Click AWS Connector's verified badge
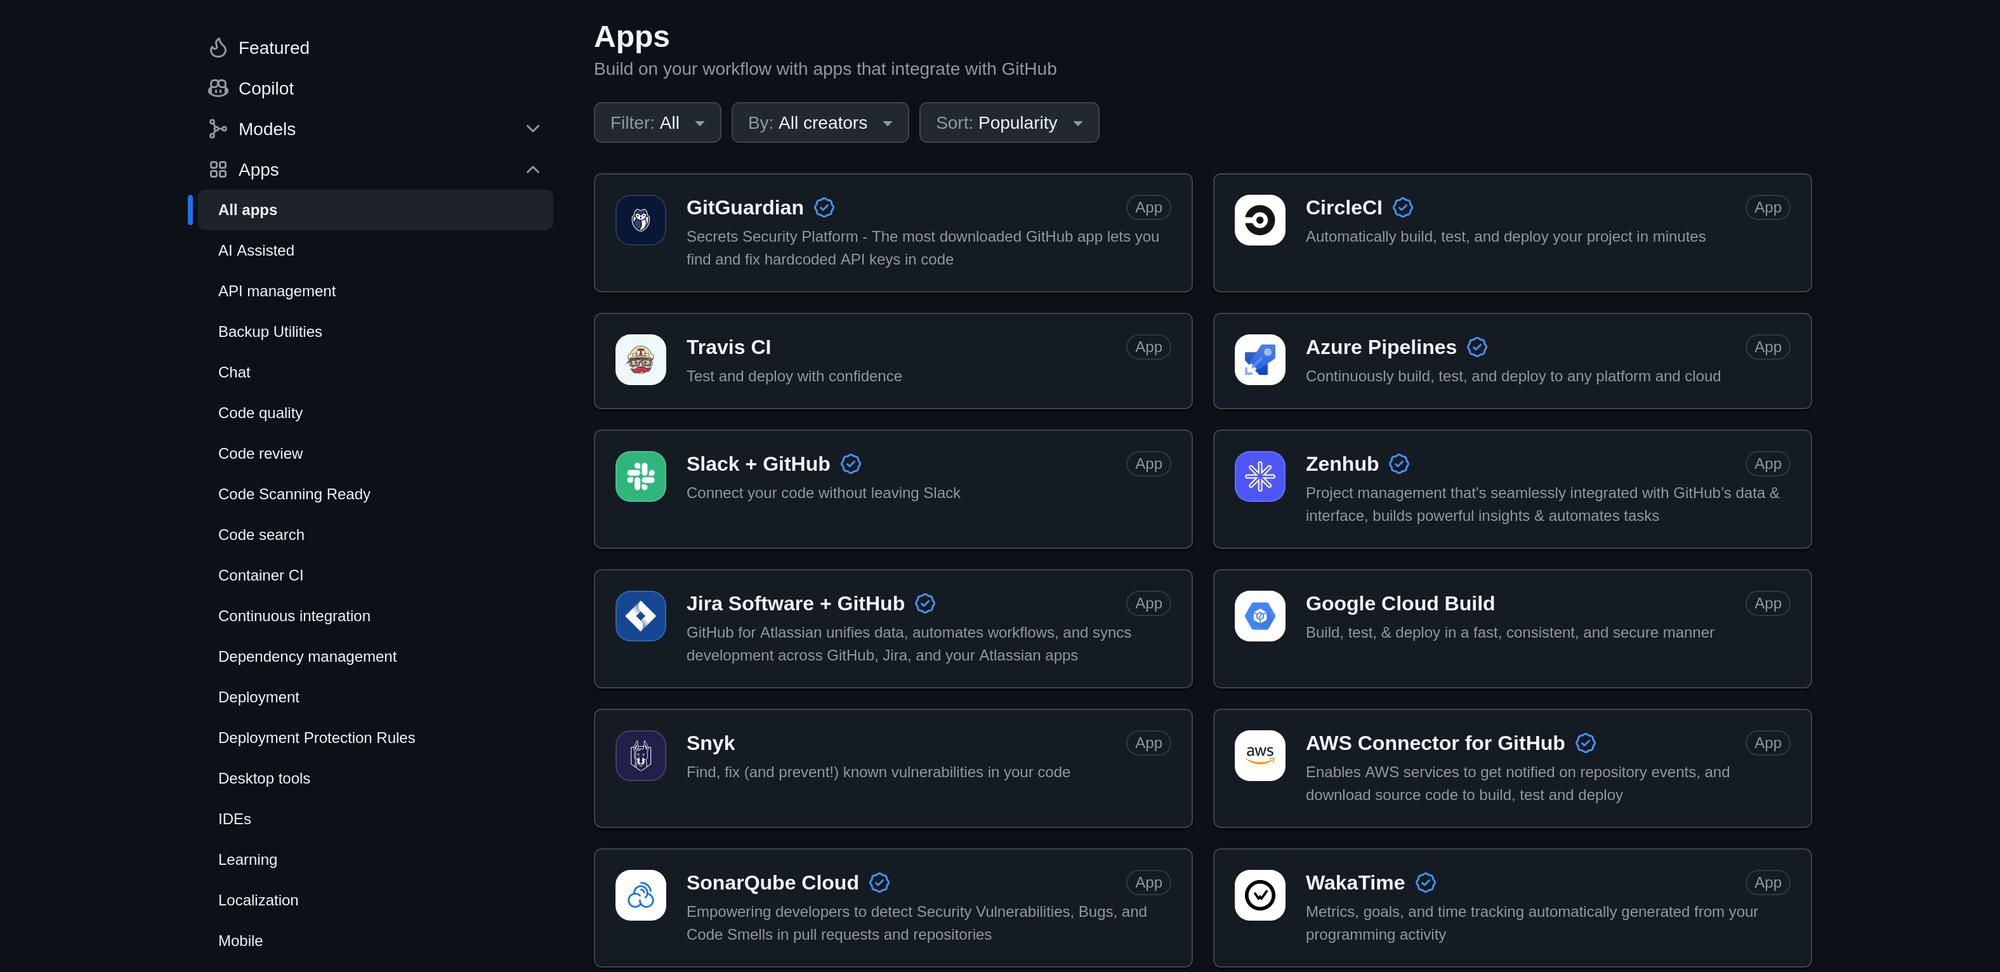Viewport: 2000px width, 972px height. pyautogui.click(x=1586, y=743)
